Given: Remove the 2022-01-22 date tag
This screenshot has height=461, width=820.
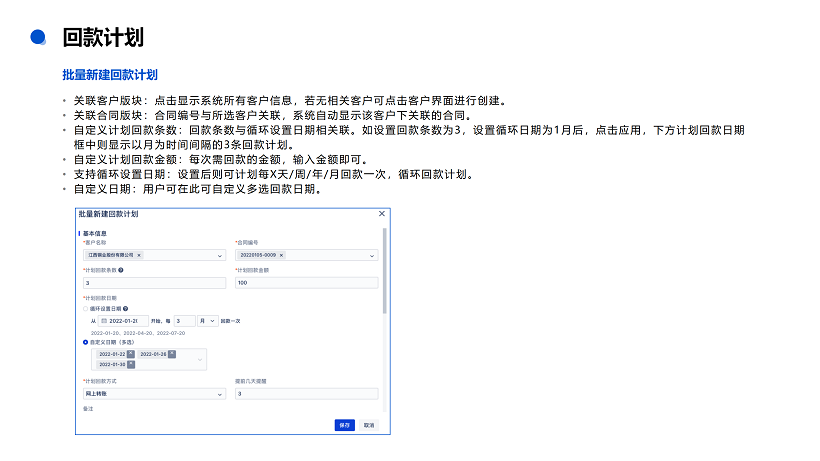Looking at the screenshot, I should tap(131, 354).
